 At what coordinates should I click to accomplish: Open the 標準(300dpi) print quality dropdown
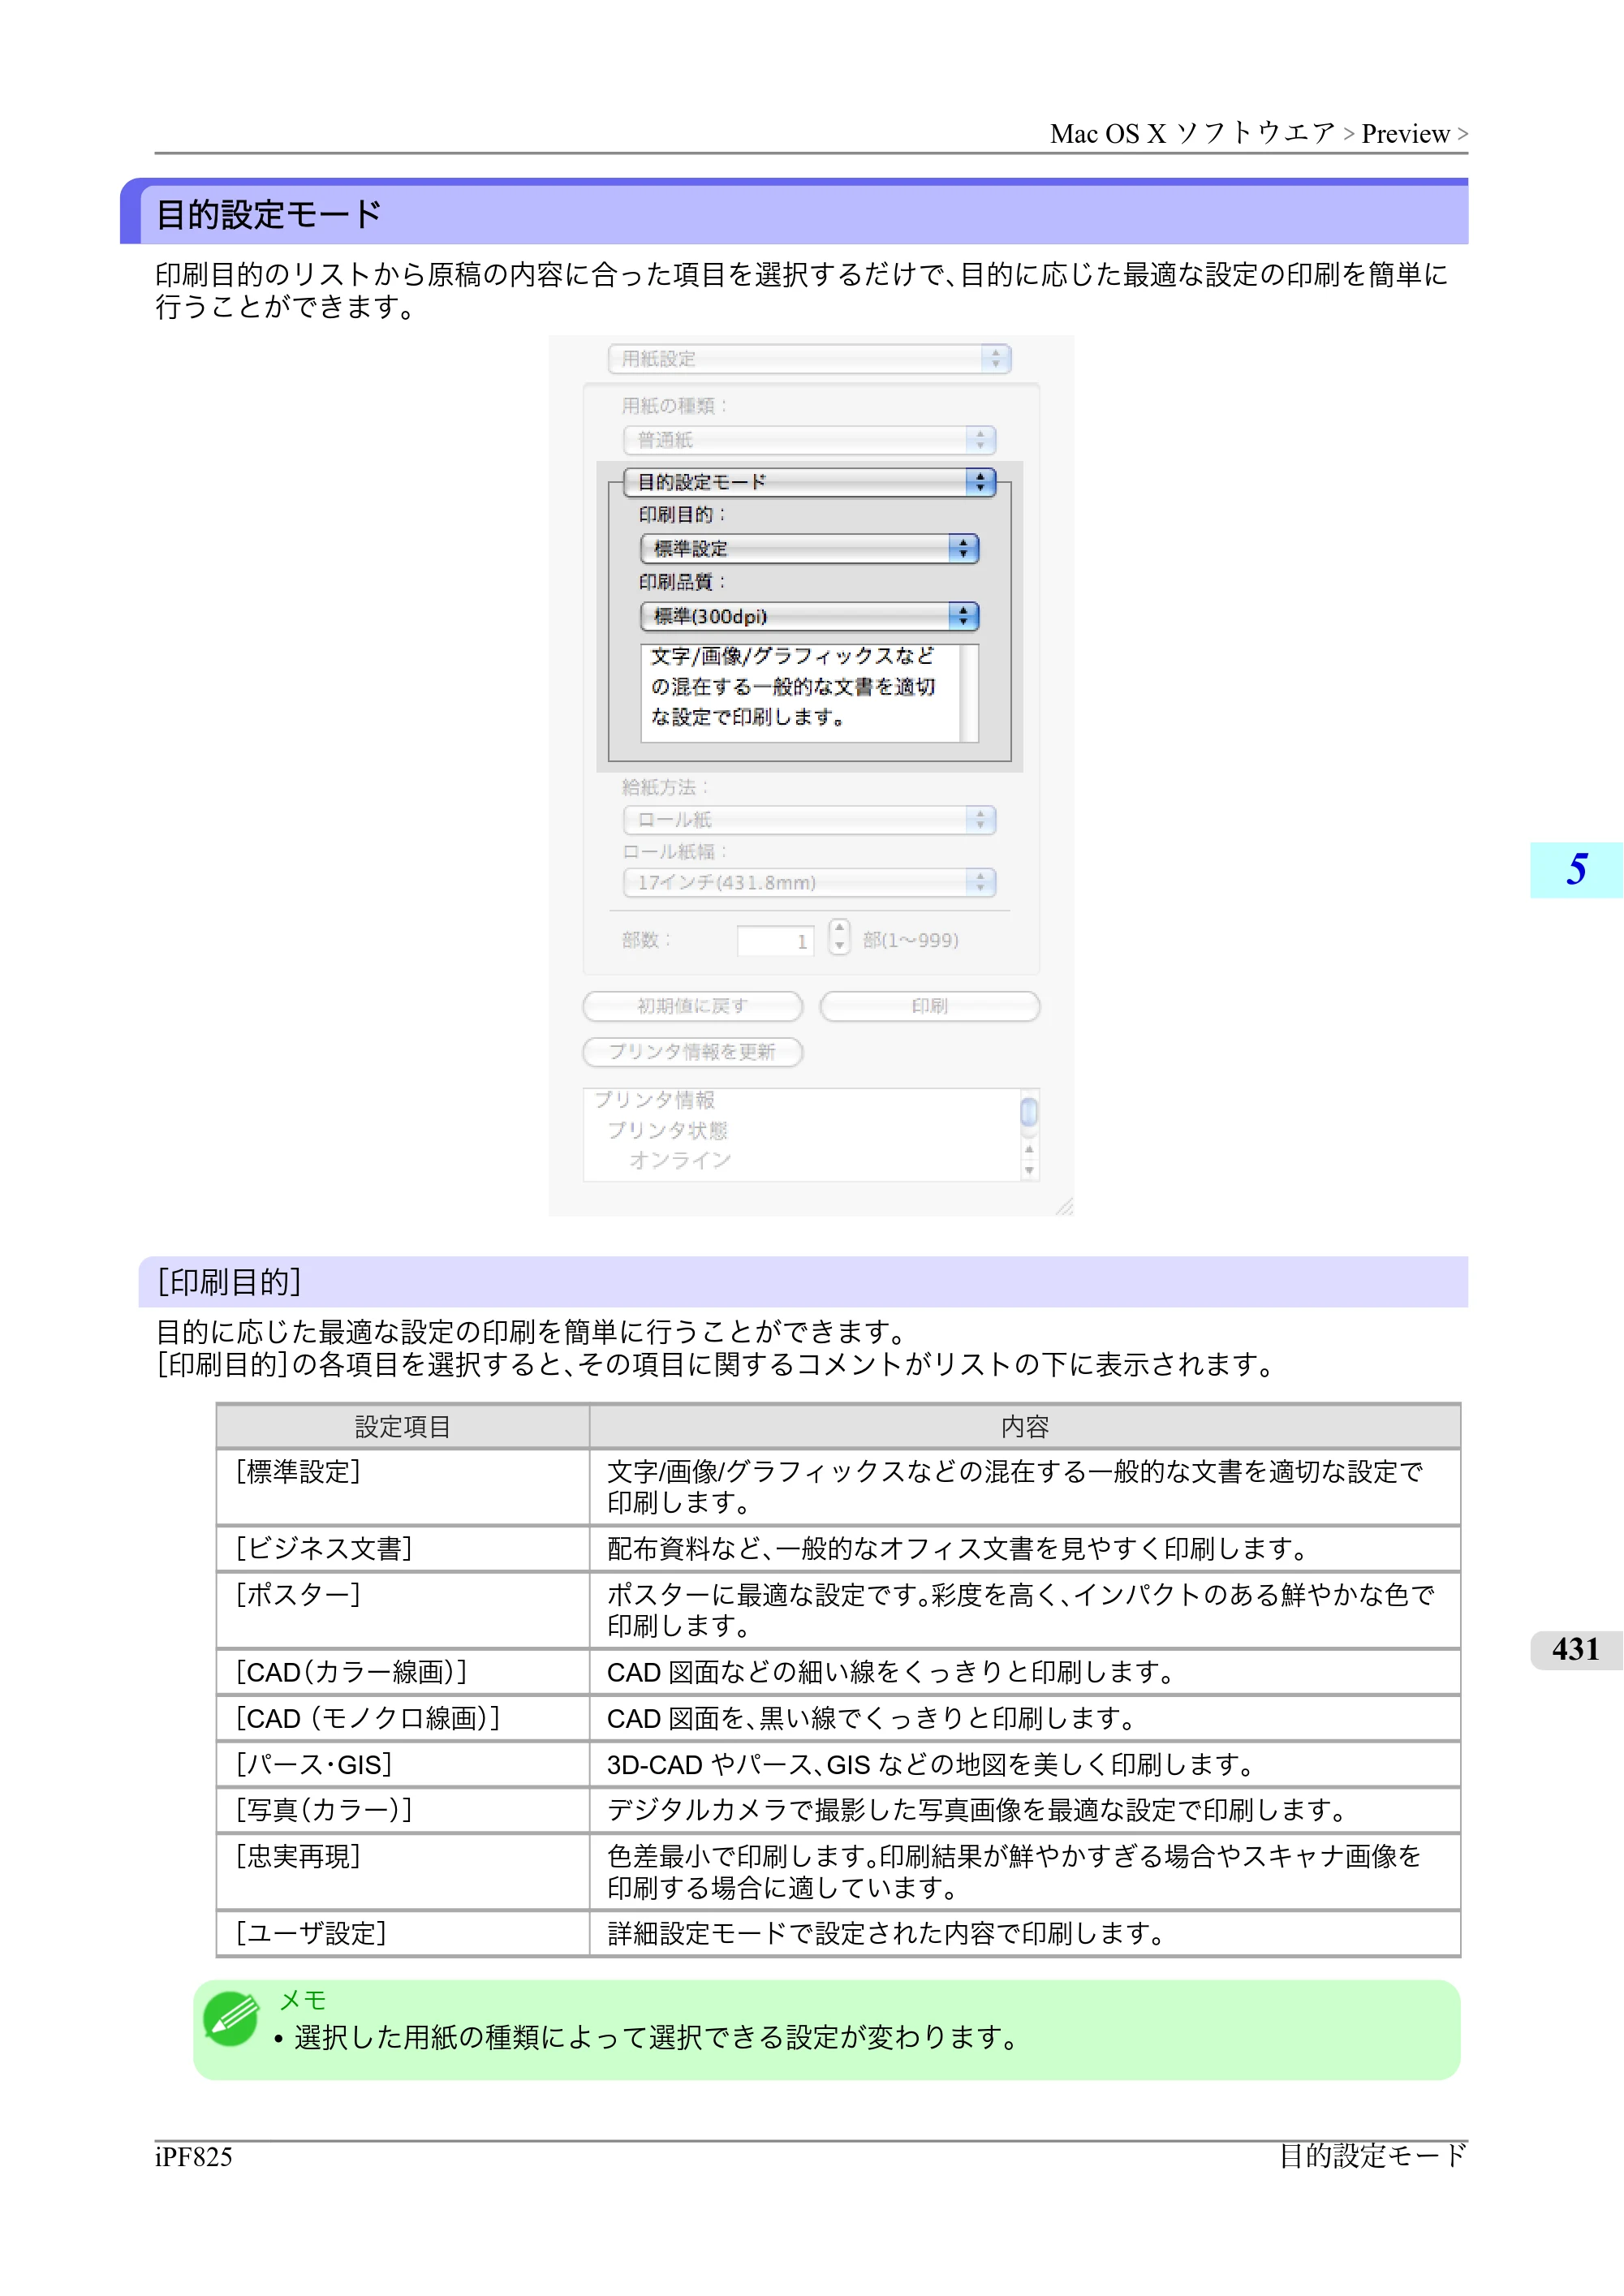coord(809,616)
